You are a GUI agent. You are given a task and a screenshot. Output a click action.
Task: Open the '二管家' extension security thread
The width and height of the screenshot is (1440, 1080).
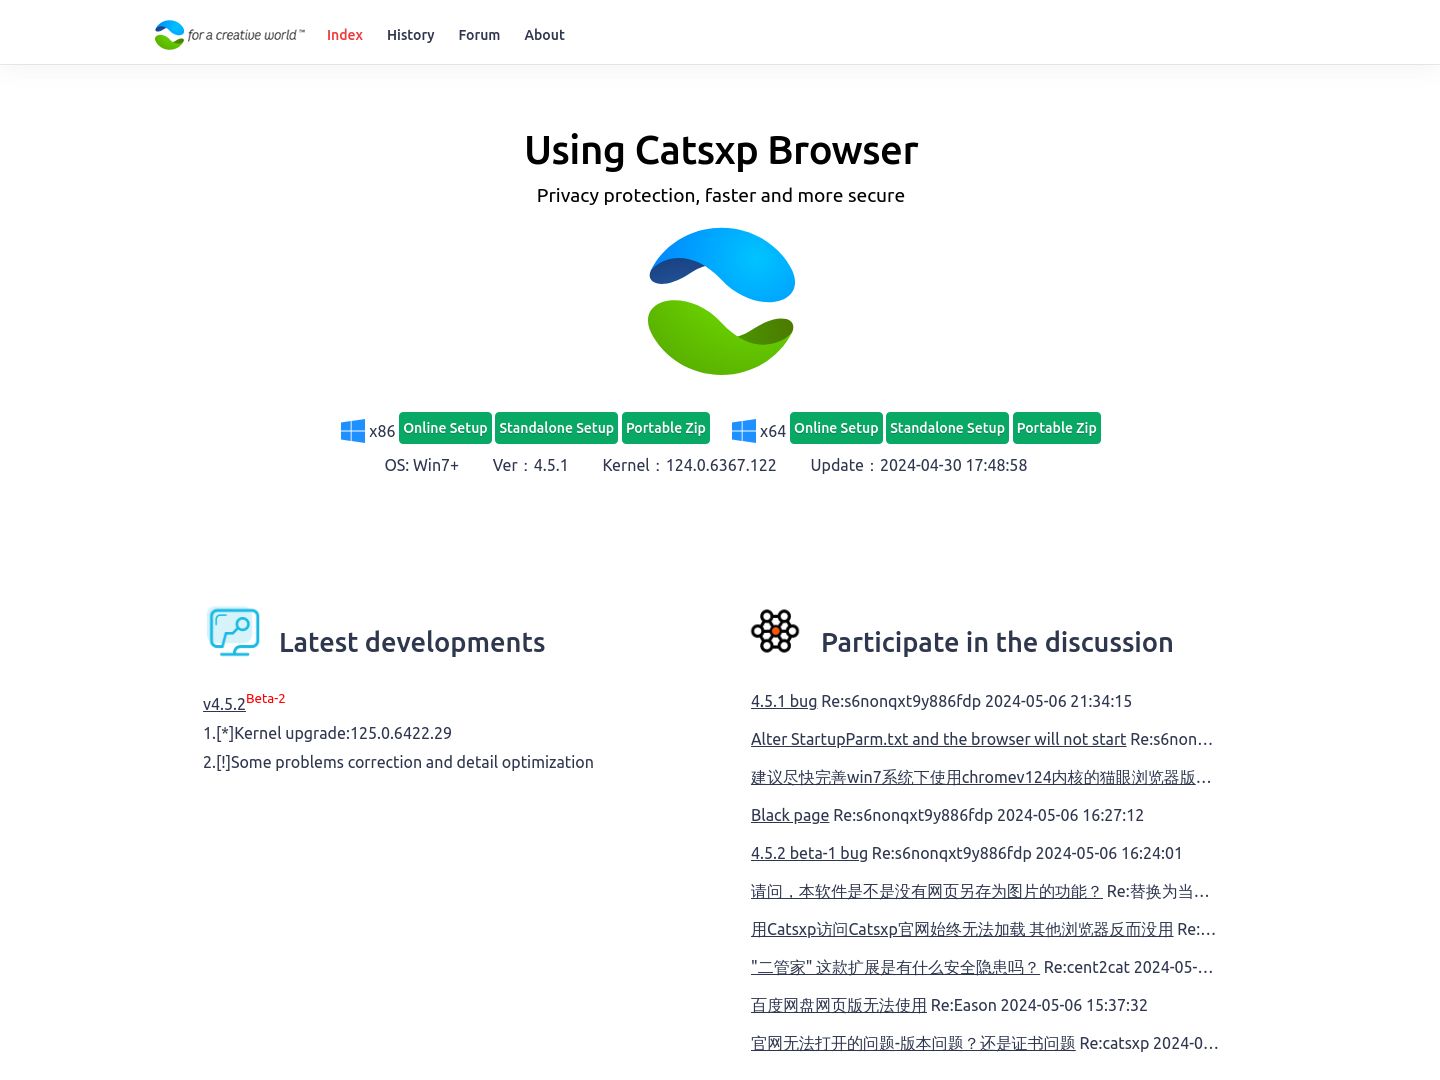coord(895,967)
